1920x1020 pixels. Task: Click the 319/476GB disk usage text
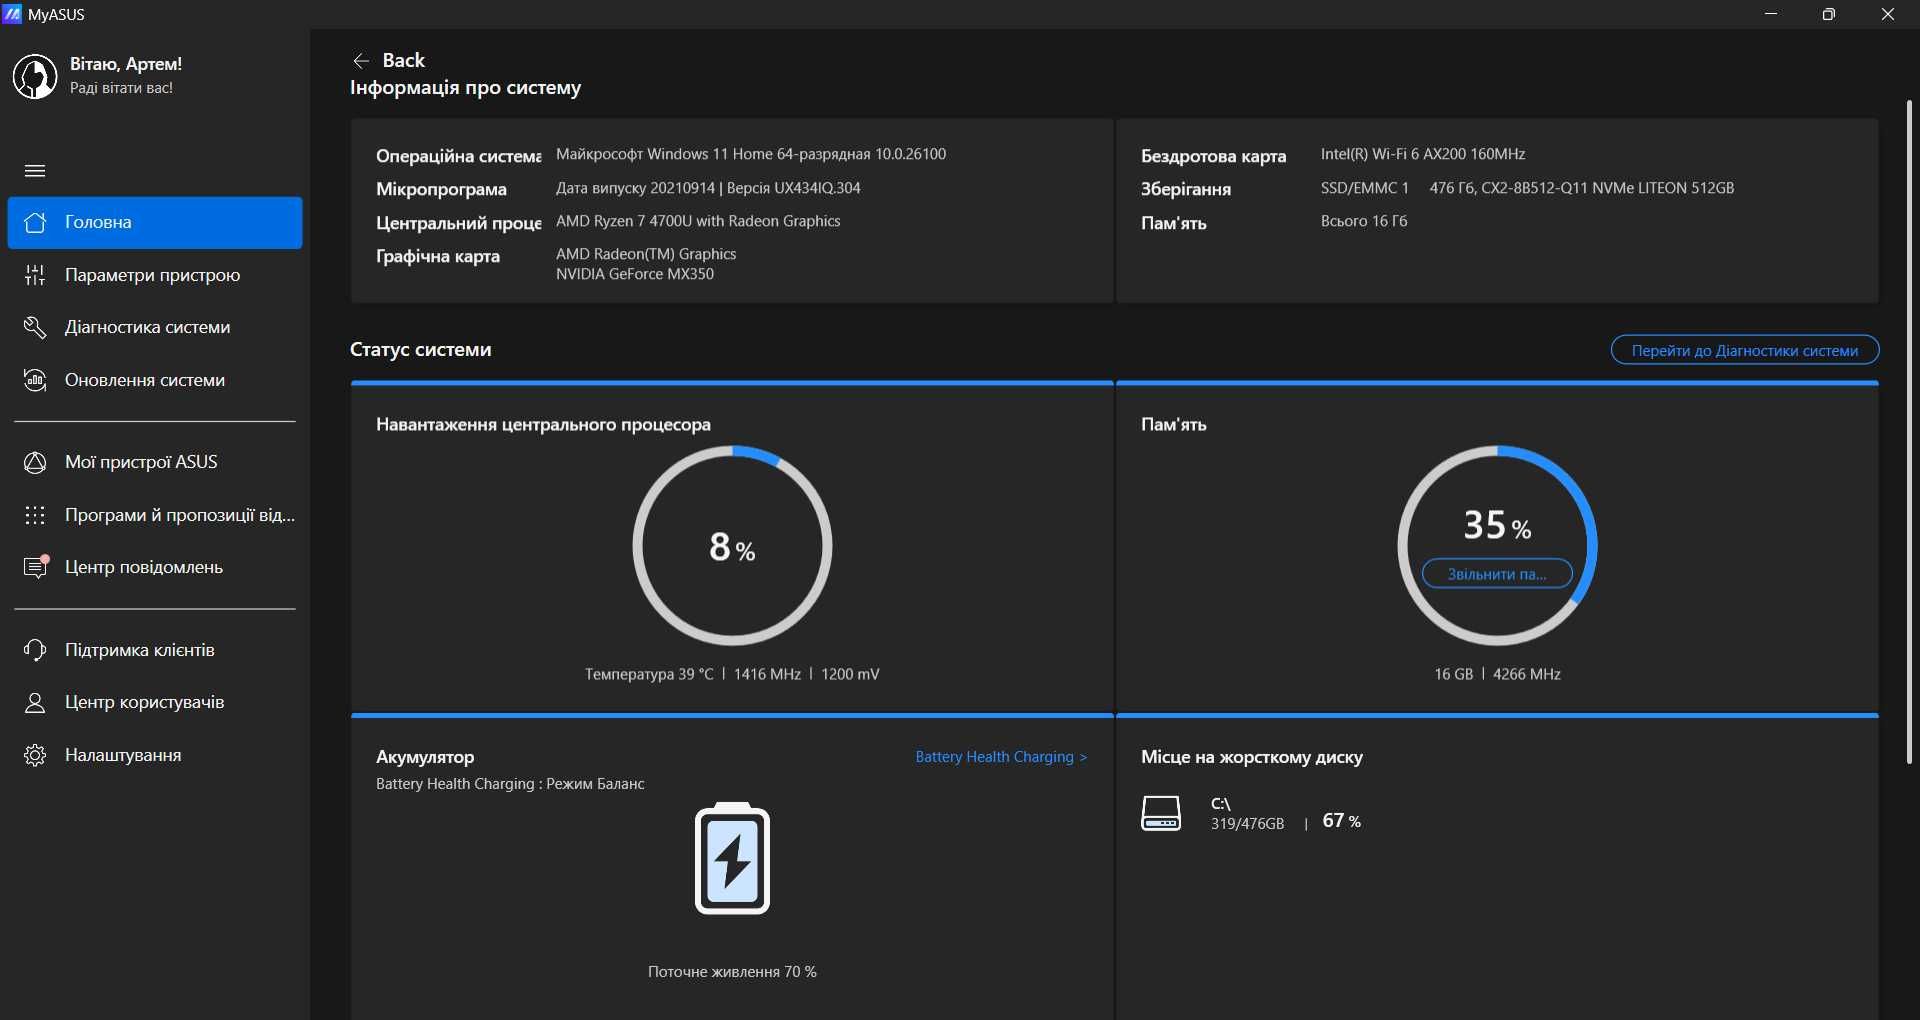(1247, 824)
